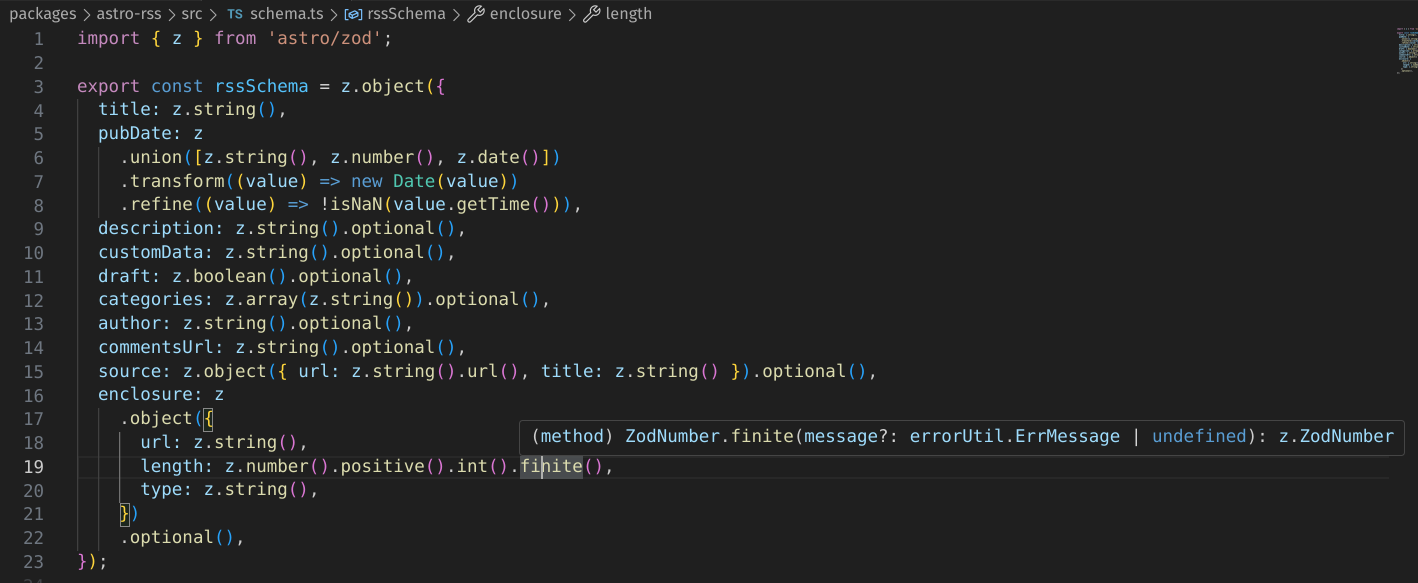Click the undefined keyword in the hover tooltip
Screen dimensions: 1418x583
[1199, 436]
